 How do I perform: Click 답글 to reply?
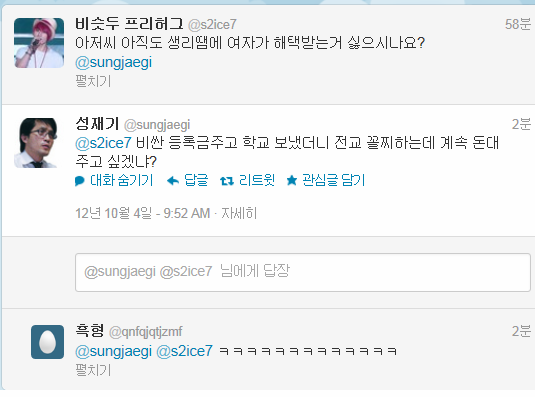(x=196, y=180)
